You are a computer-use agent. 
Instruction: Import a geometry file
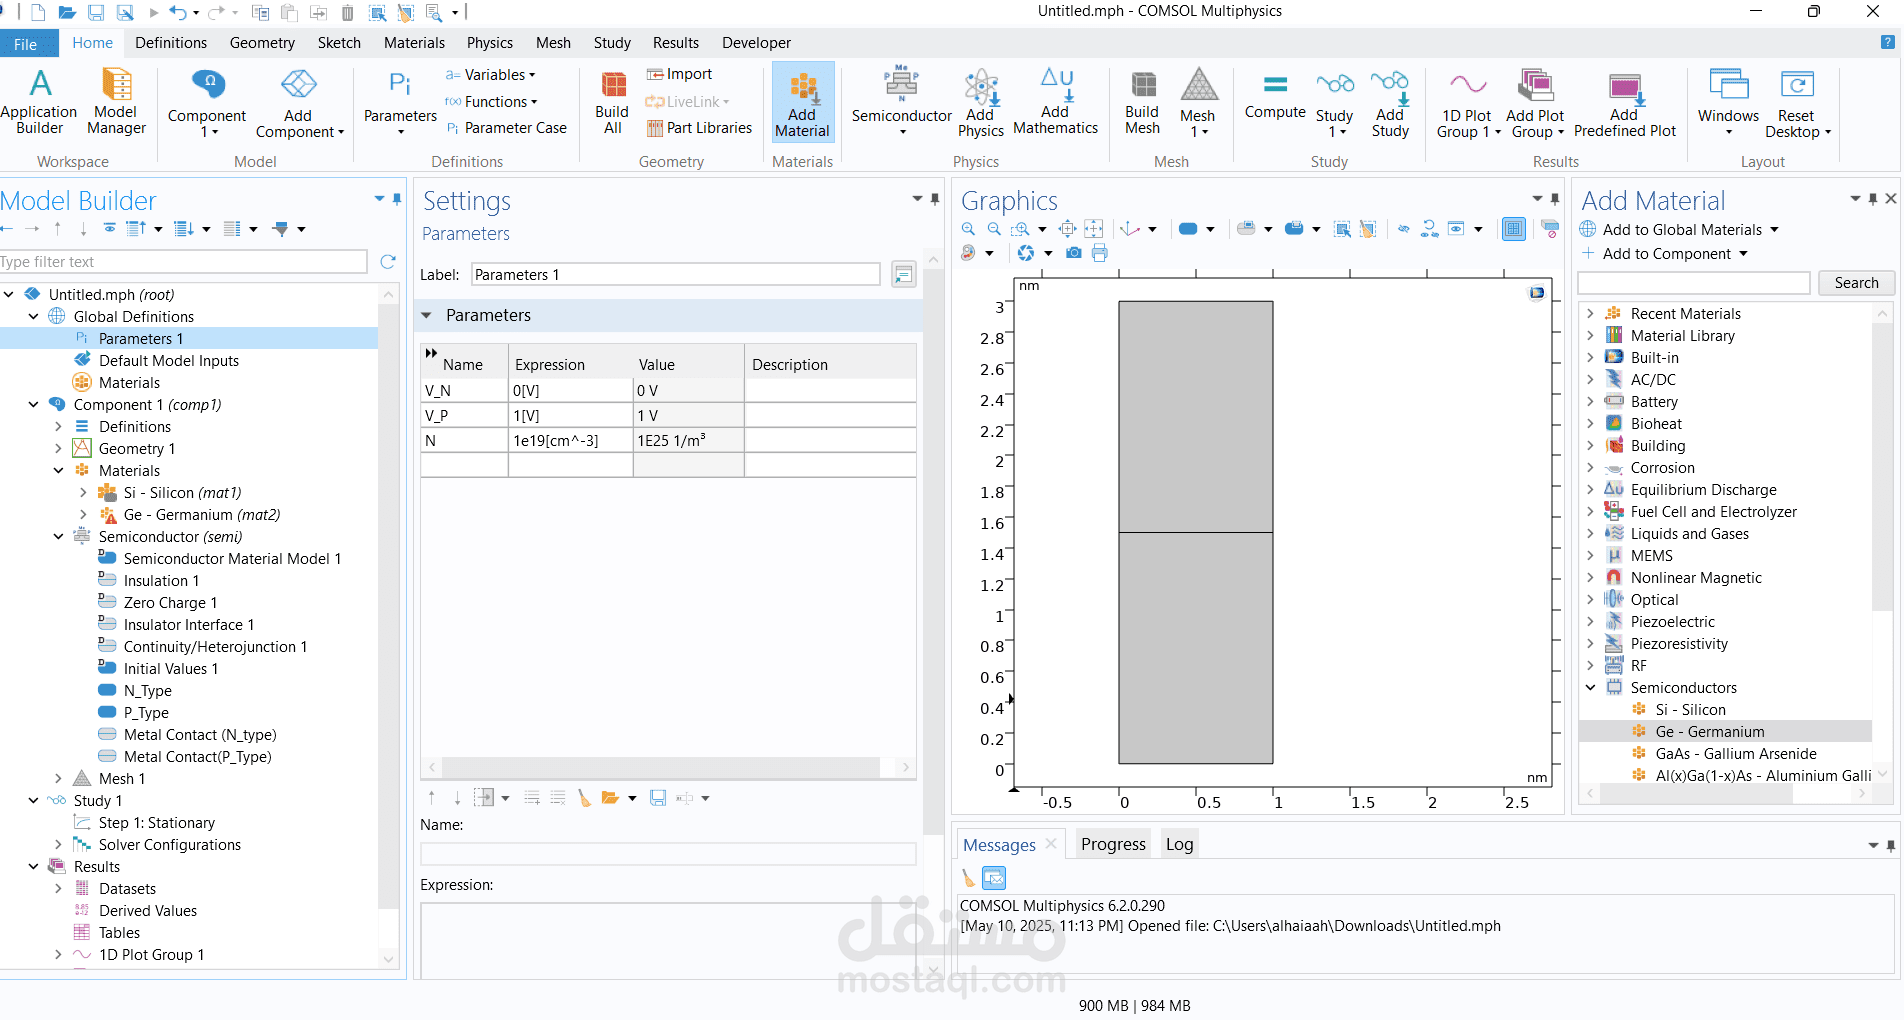click(679, 74)
